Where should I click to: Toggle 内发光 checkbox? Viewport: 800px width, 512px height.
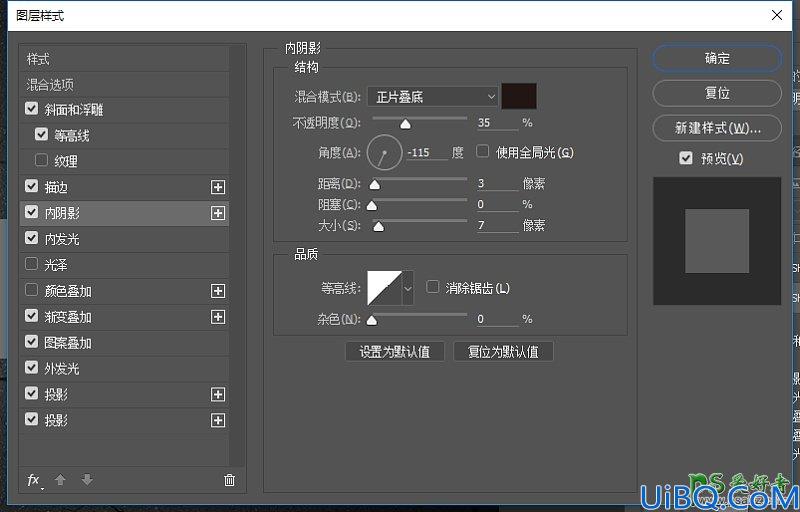click(x=32, y=238)
